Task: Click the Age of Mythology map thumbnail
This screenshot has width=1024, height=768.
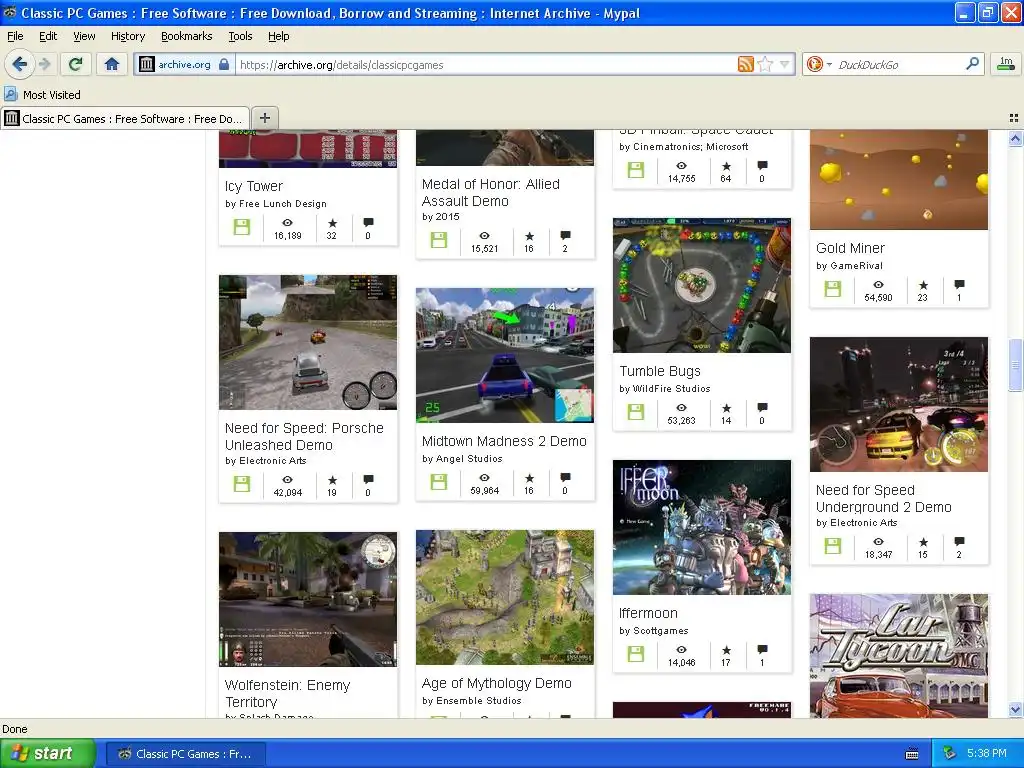Action: 505,598
